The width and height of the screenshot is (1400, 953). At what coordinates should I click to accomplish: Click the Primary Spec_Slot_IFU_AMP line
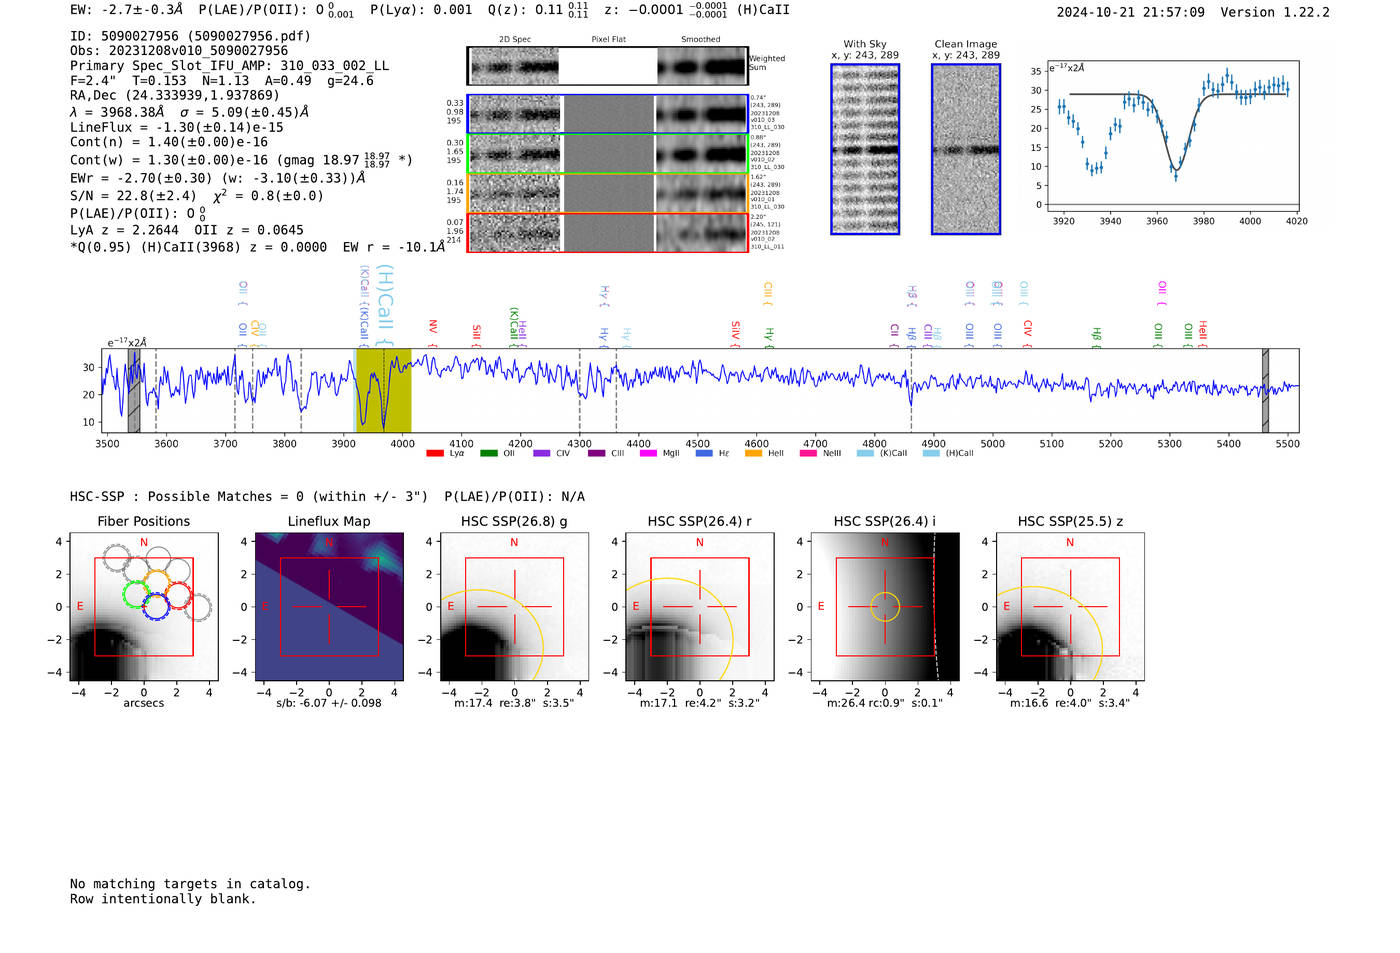pyautogui.click(x=230, y=66)
